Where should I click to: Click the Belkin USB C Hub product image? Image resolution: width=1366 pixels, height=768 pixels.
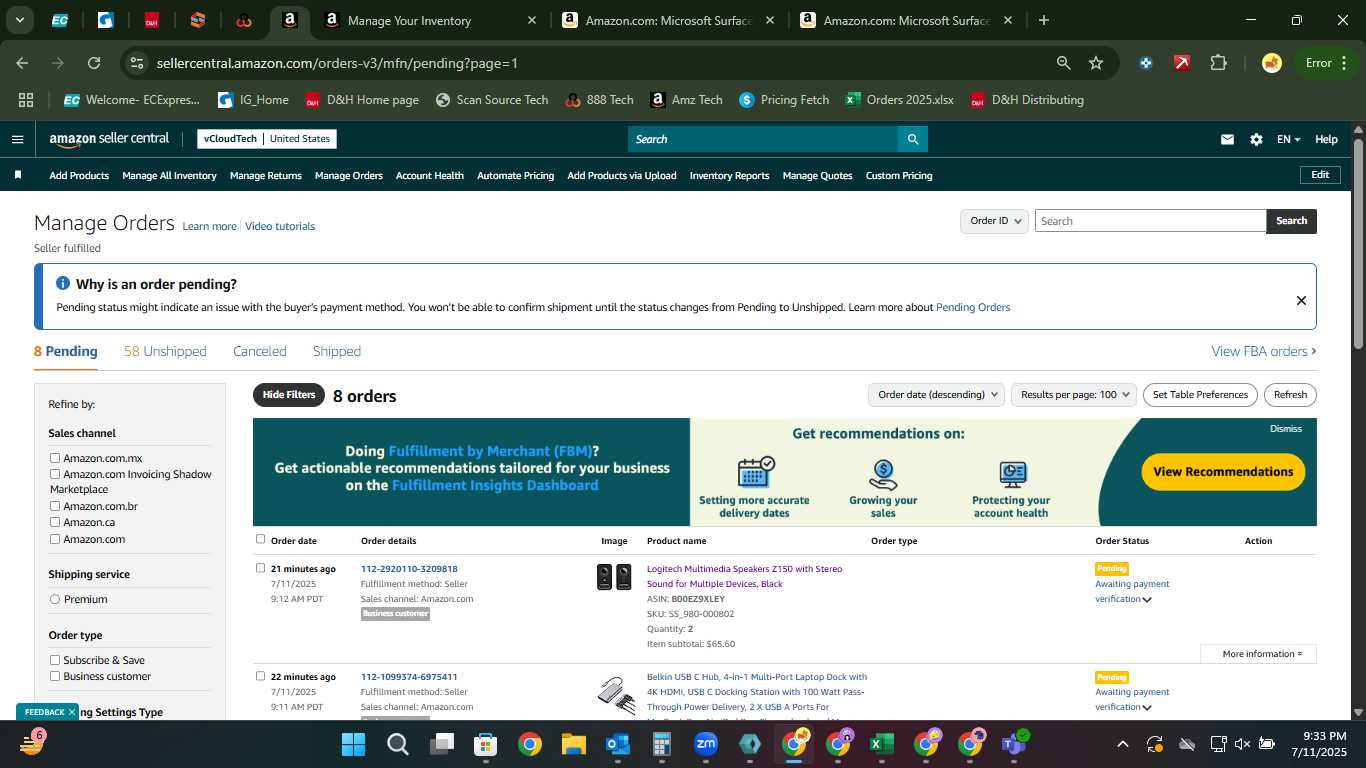point(614,694)
